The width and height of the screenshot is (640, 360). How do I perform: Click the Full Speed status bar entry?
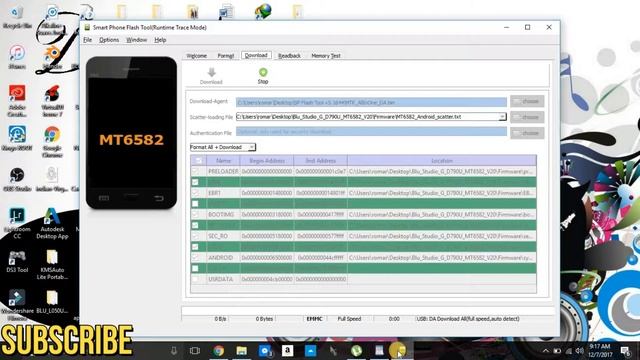[349, 319]
